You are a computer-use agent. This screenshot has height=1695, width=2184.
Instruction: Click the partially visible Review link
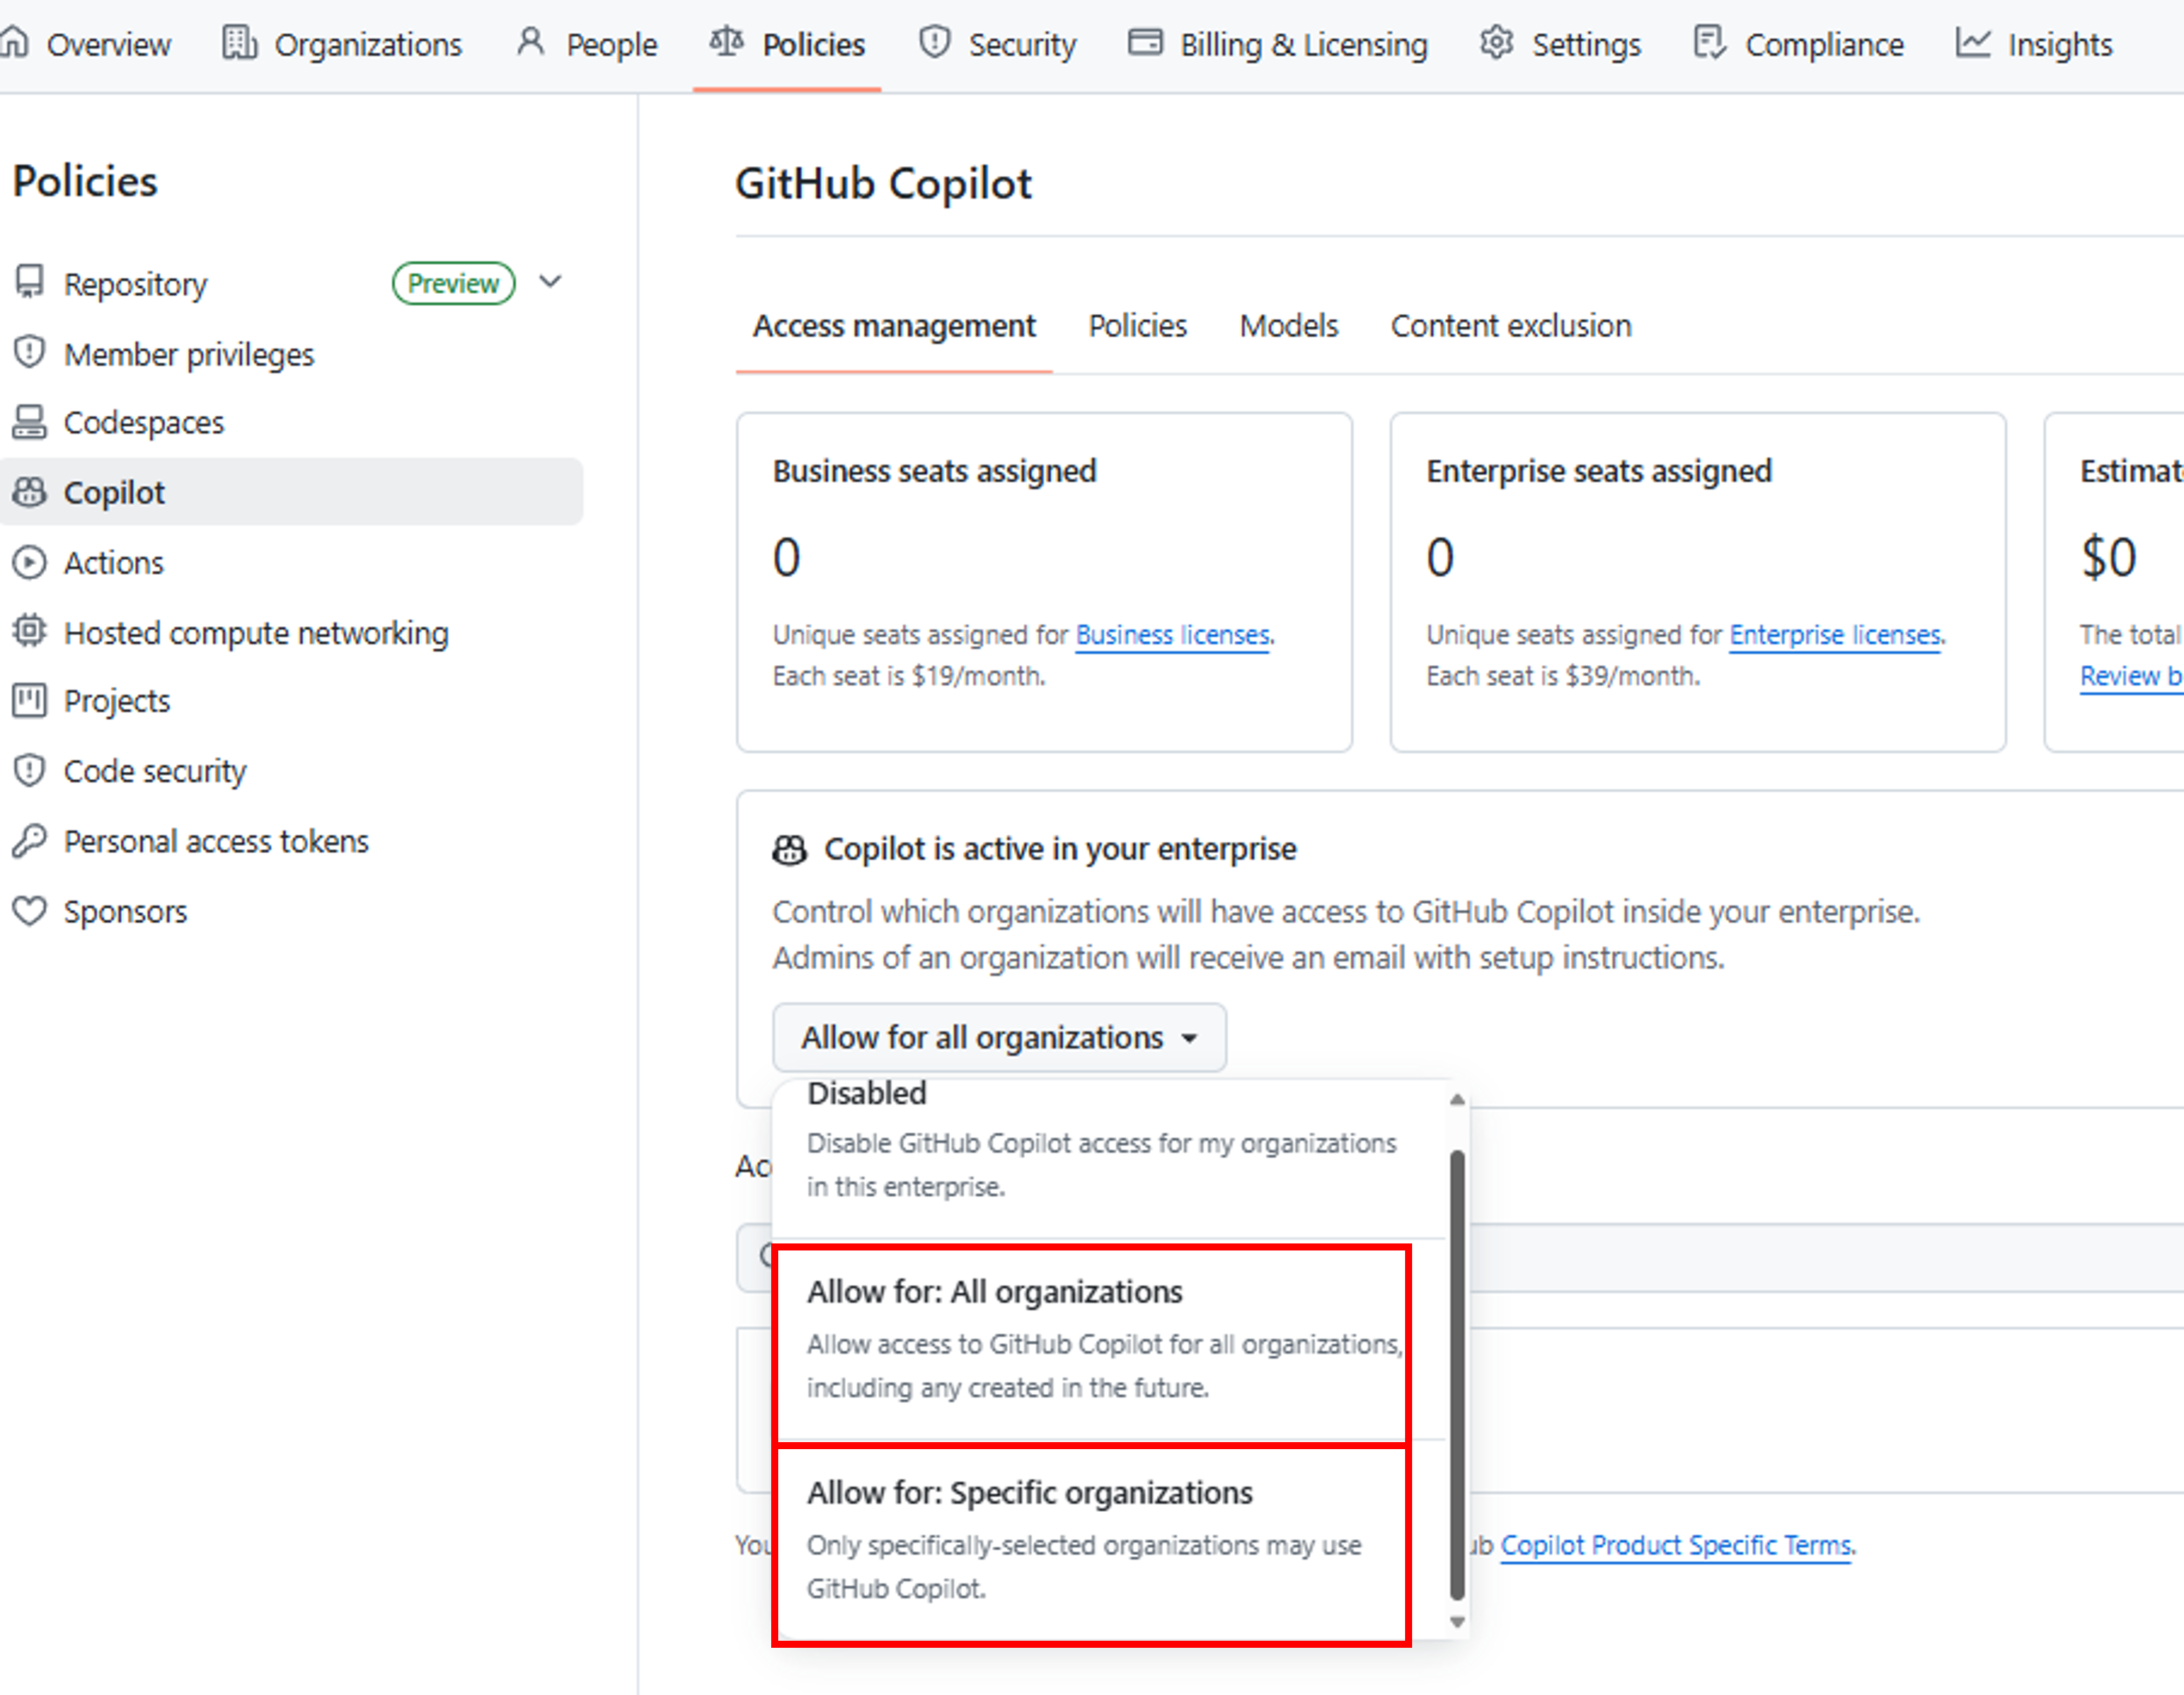tap(2131, 676)
